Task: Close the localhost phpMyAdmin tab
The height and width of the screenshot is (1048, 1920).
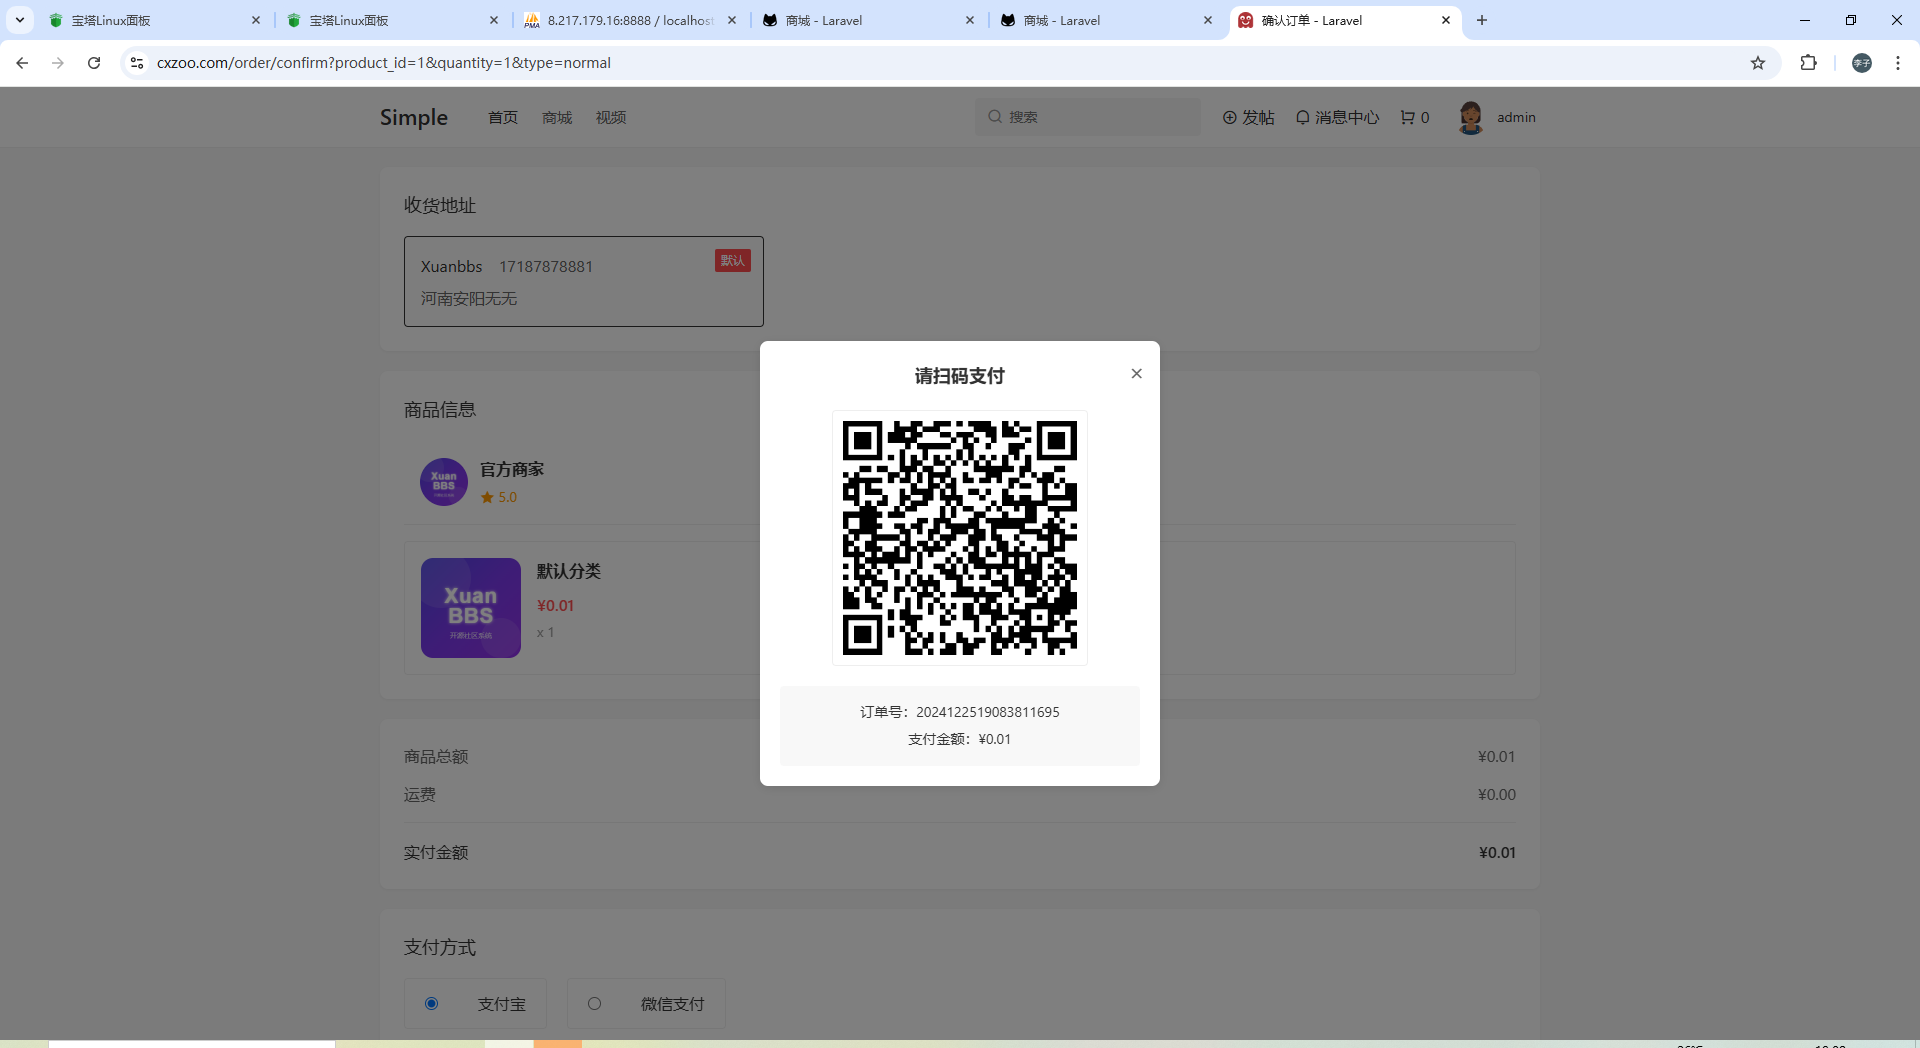Action: 732,20
